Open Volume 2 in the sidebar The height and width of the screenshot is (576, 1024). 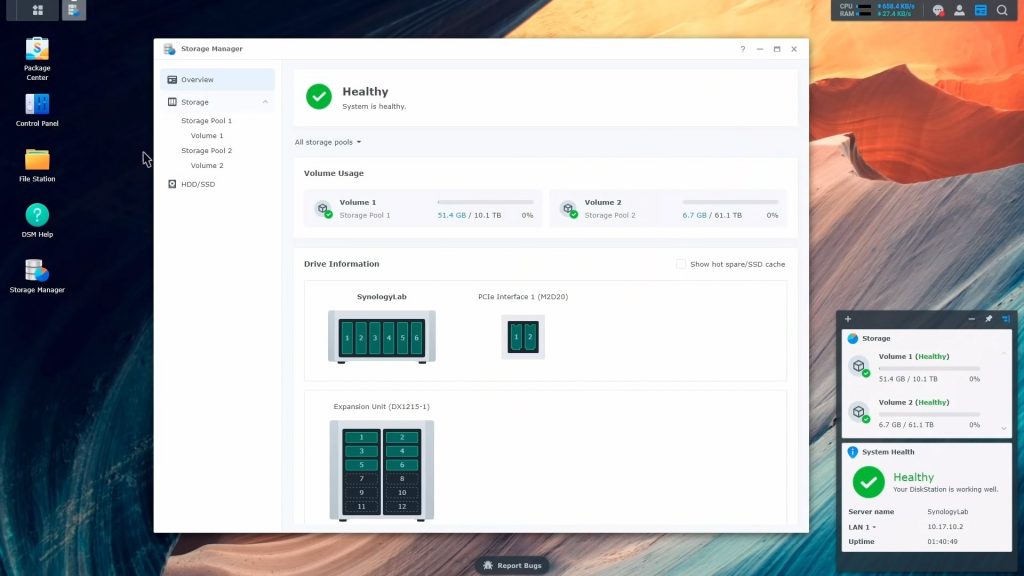tap(207, 166)
